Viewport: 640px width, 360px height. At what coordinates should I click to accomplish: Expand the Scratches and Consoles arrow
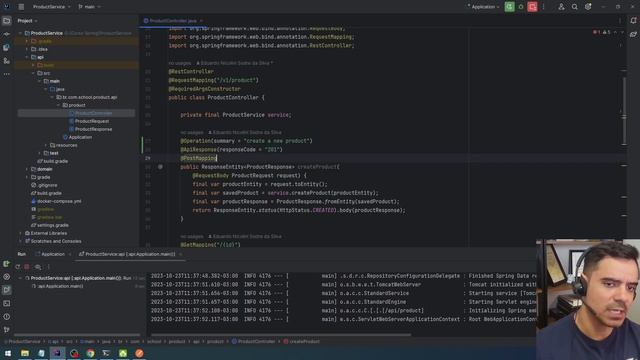[20, 241]
